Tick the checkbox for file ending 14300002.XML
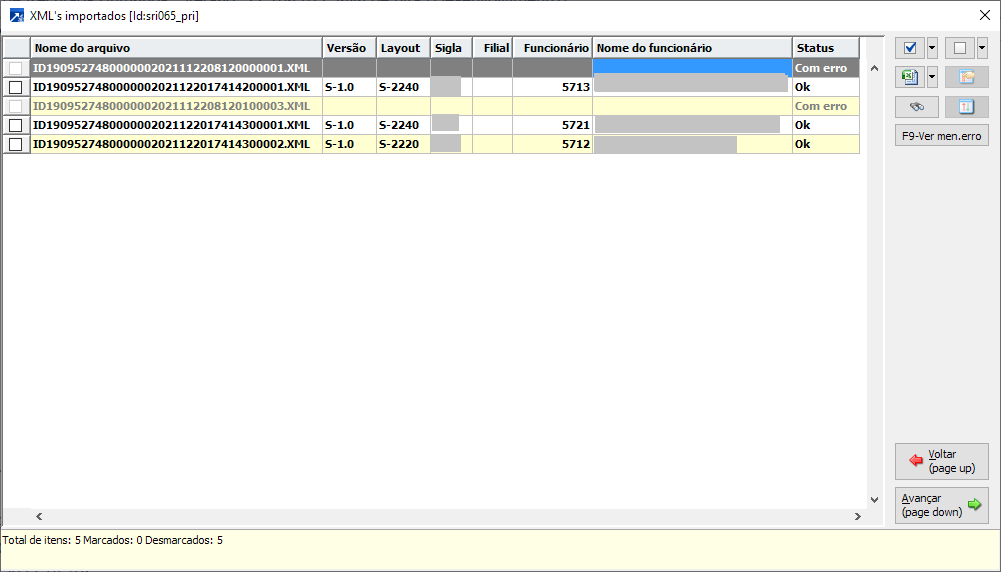Viewport: 1001px width, 572px height. (15, 145)
